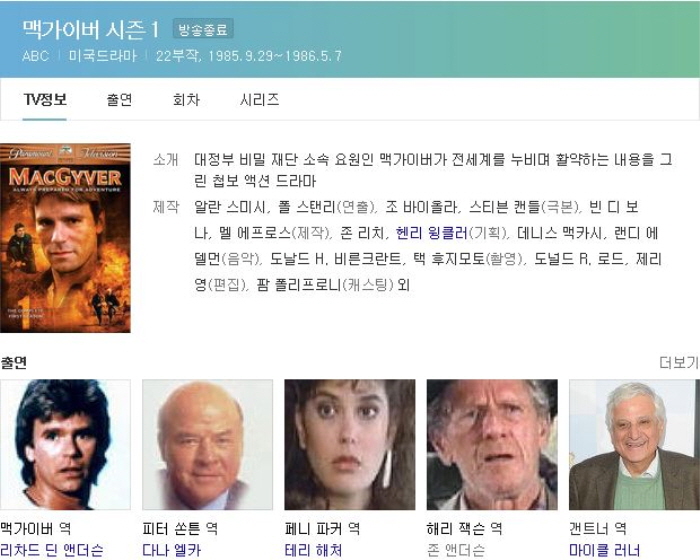Open the 마이클 러너 cast photo
This screenshot has height=560, width=700.
(634, 445)
